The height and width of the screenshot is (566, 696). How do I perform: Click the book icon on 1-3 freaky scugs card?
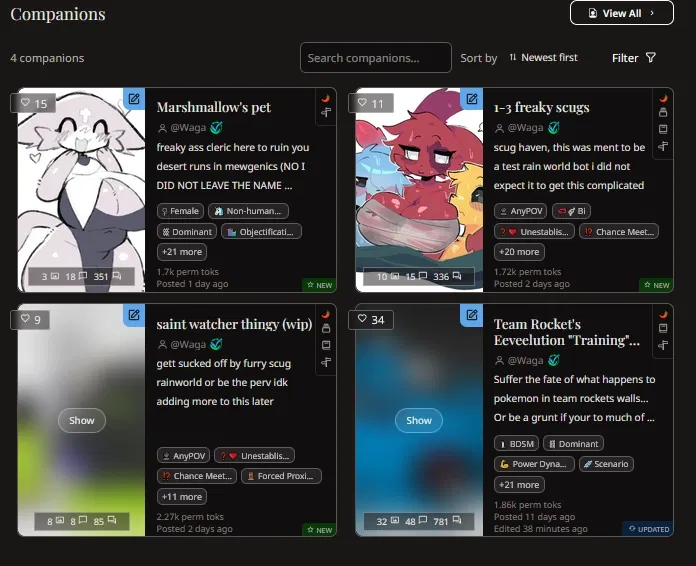663,129
